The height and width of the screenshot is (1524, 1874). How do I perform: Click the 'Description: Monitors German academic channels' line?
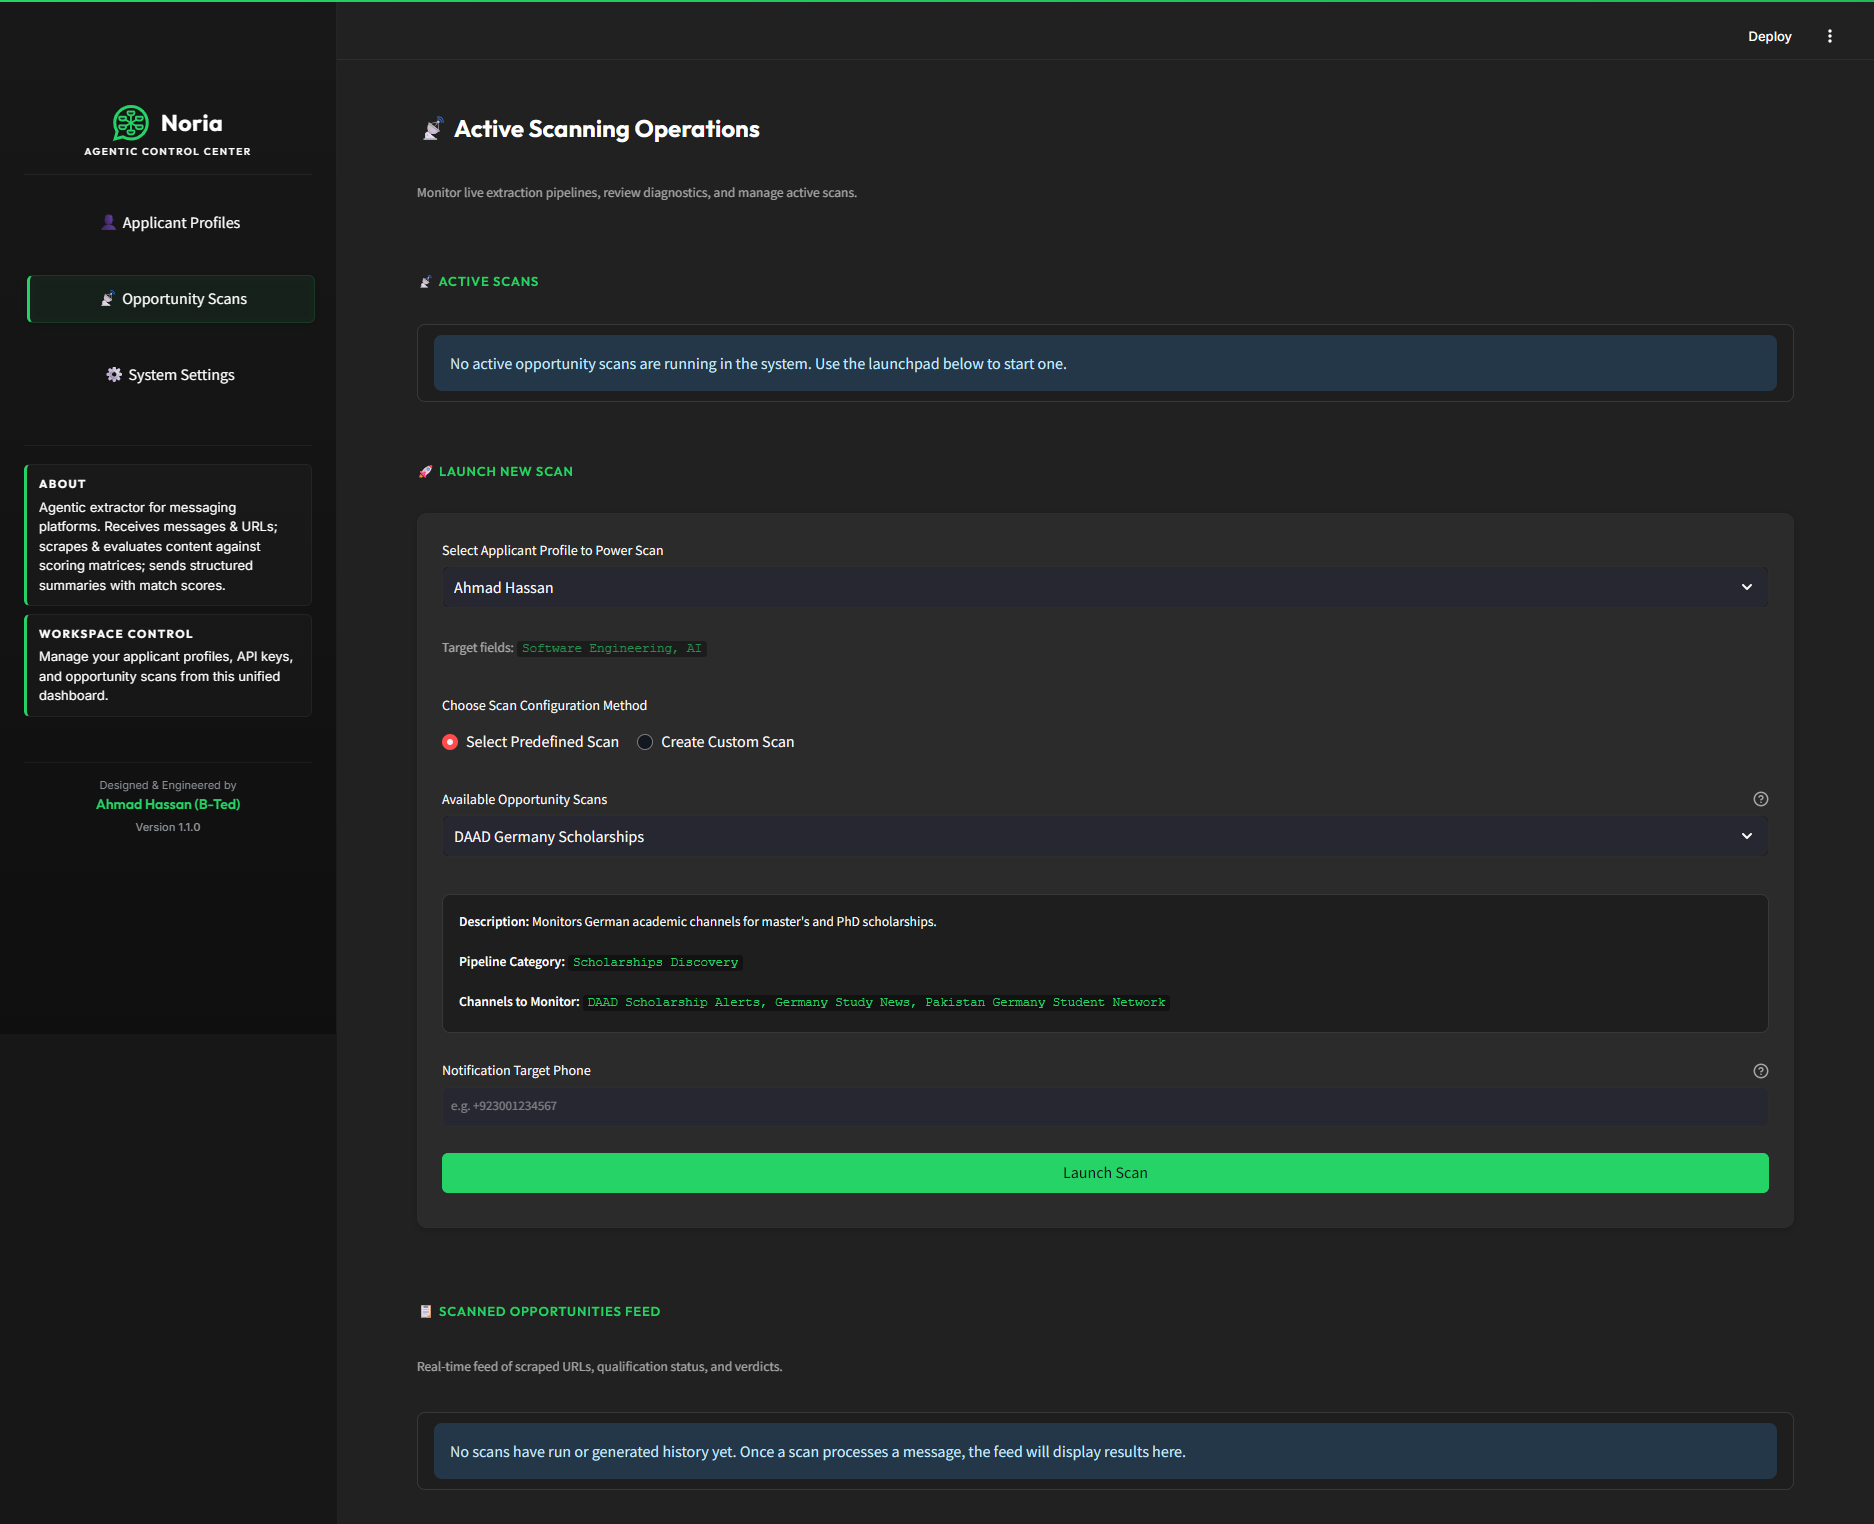(x=697, y=922)
